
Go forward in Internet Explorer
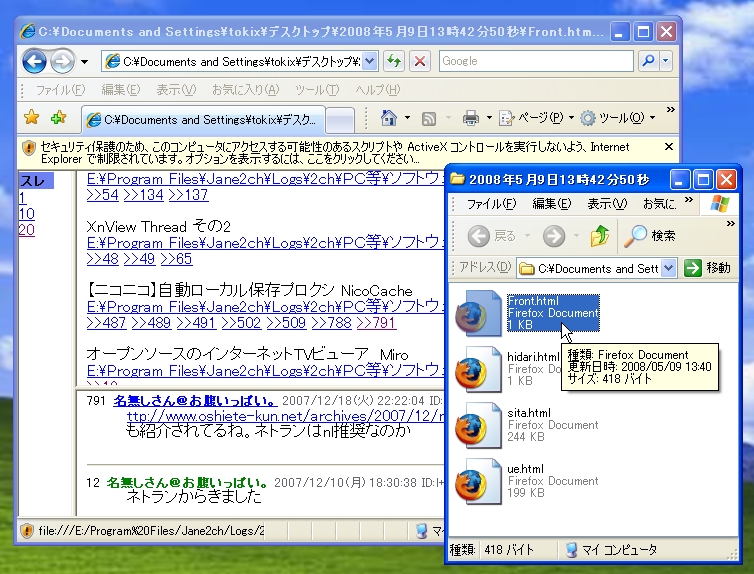pos(62,62)
